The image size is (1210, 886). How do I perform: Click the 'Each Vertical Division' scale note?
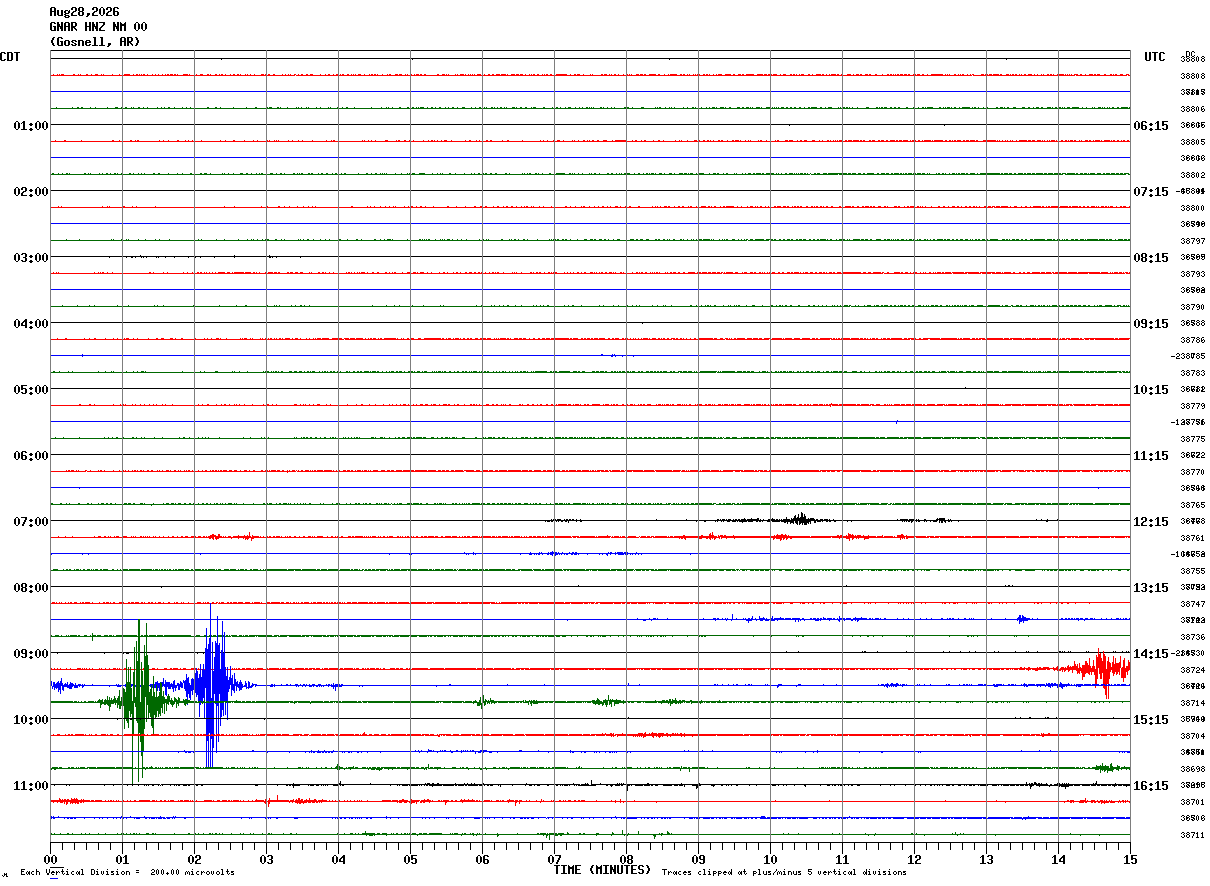[x=128, y=873]
